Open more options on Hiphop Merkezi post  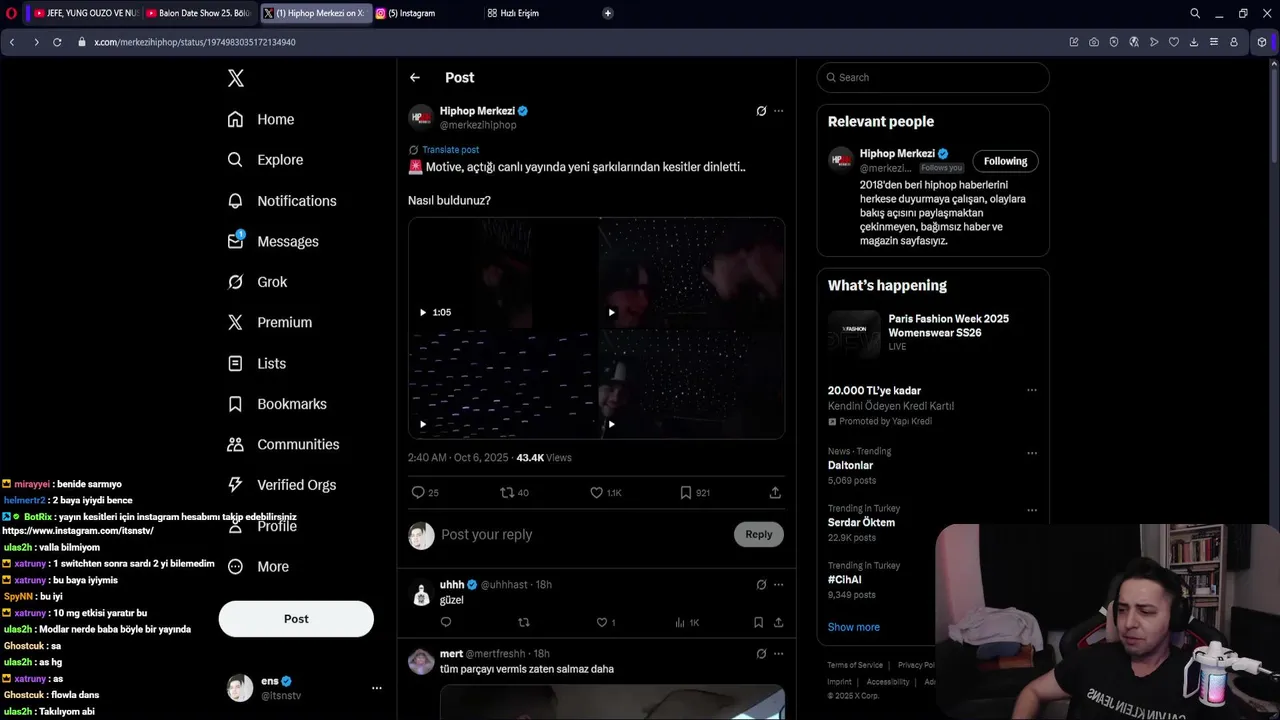[x=779, y=111]
